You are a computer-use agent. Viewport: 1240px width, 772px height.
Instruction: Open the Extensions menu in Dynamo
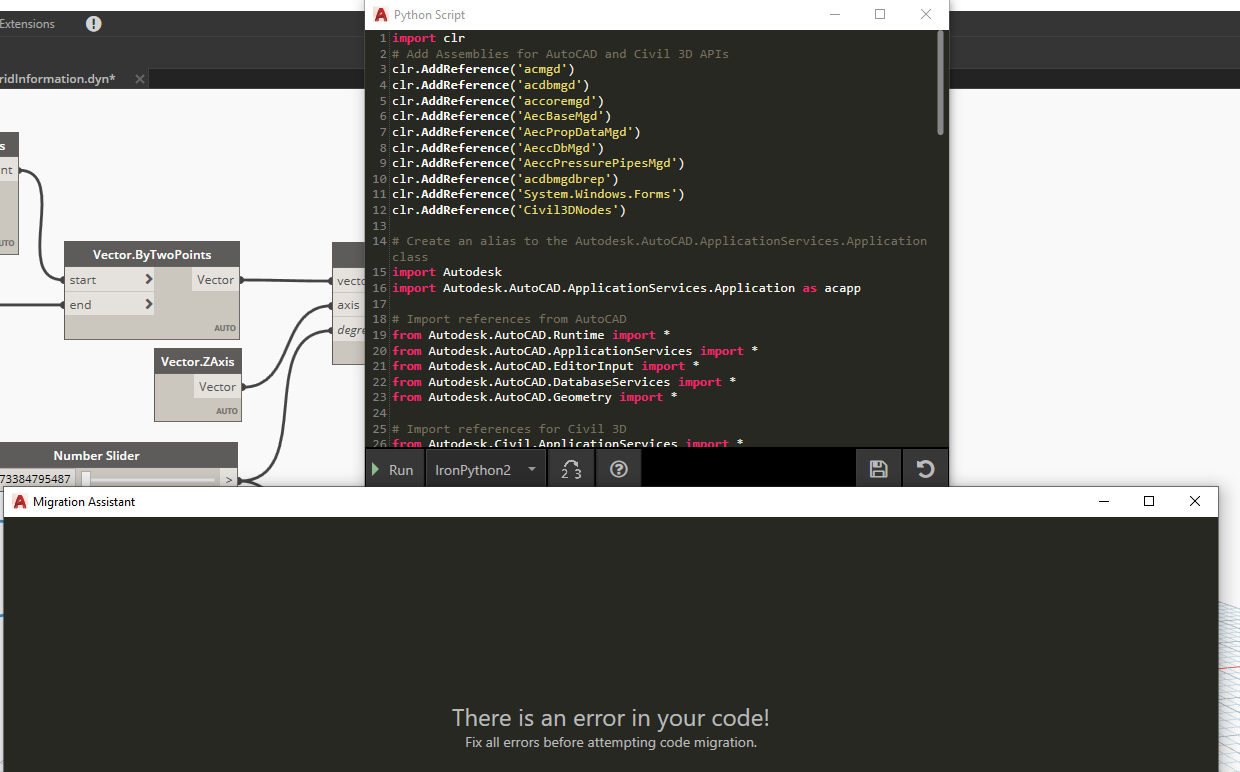pyautogui.click(x=27, y=23)
